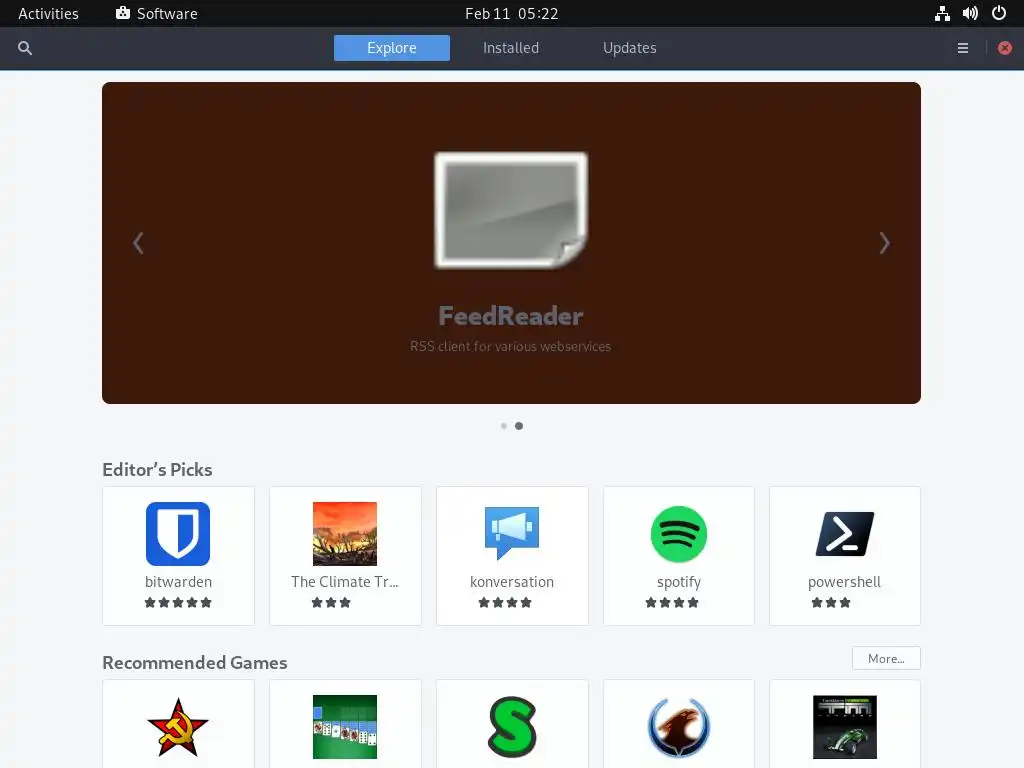
Task: Switch to the Explore tab
Action: [392, 48]
